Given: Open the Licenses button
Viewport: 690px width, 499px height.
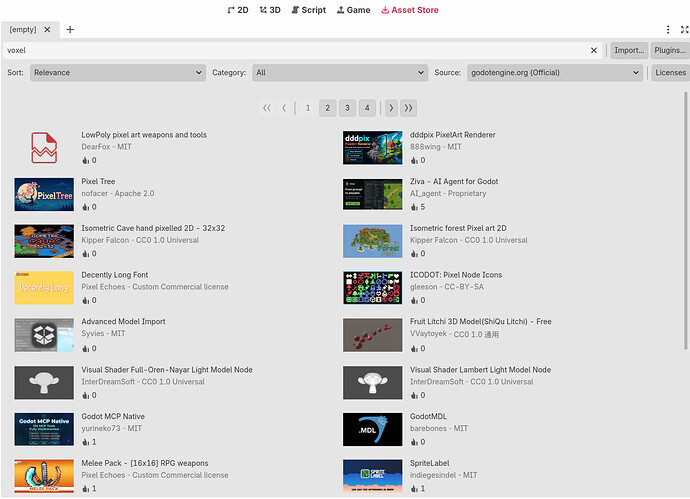Looking at the screenshot, I should [670, 73].
